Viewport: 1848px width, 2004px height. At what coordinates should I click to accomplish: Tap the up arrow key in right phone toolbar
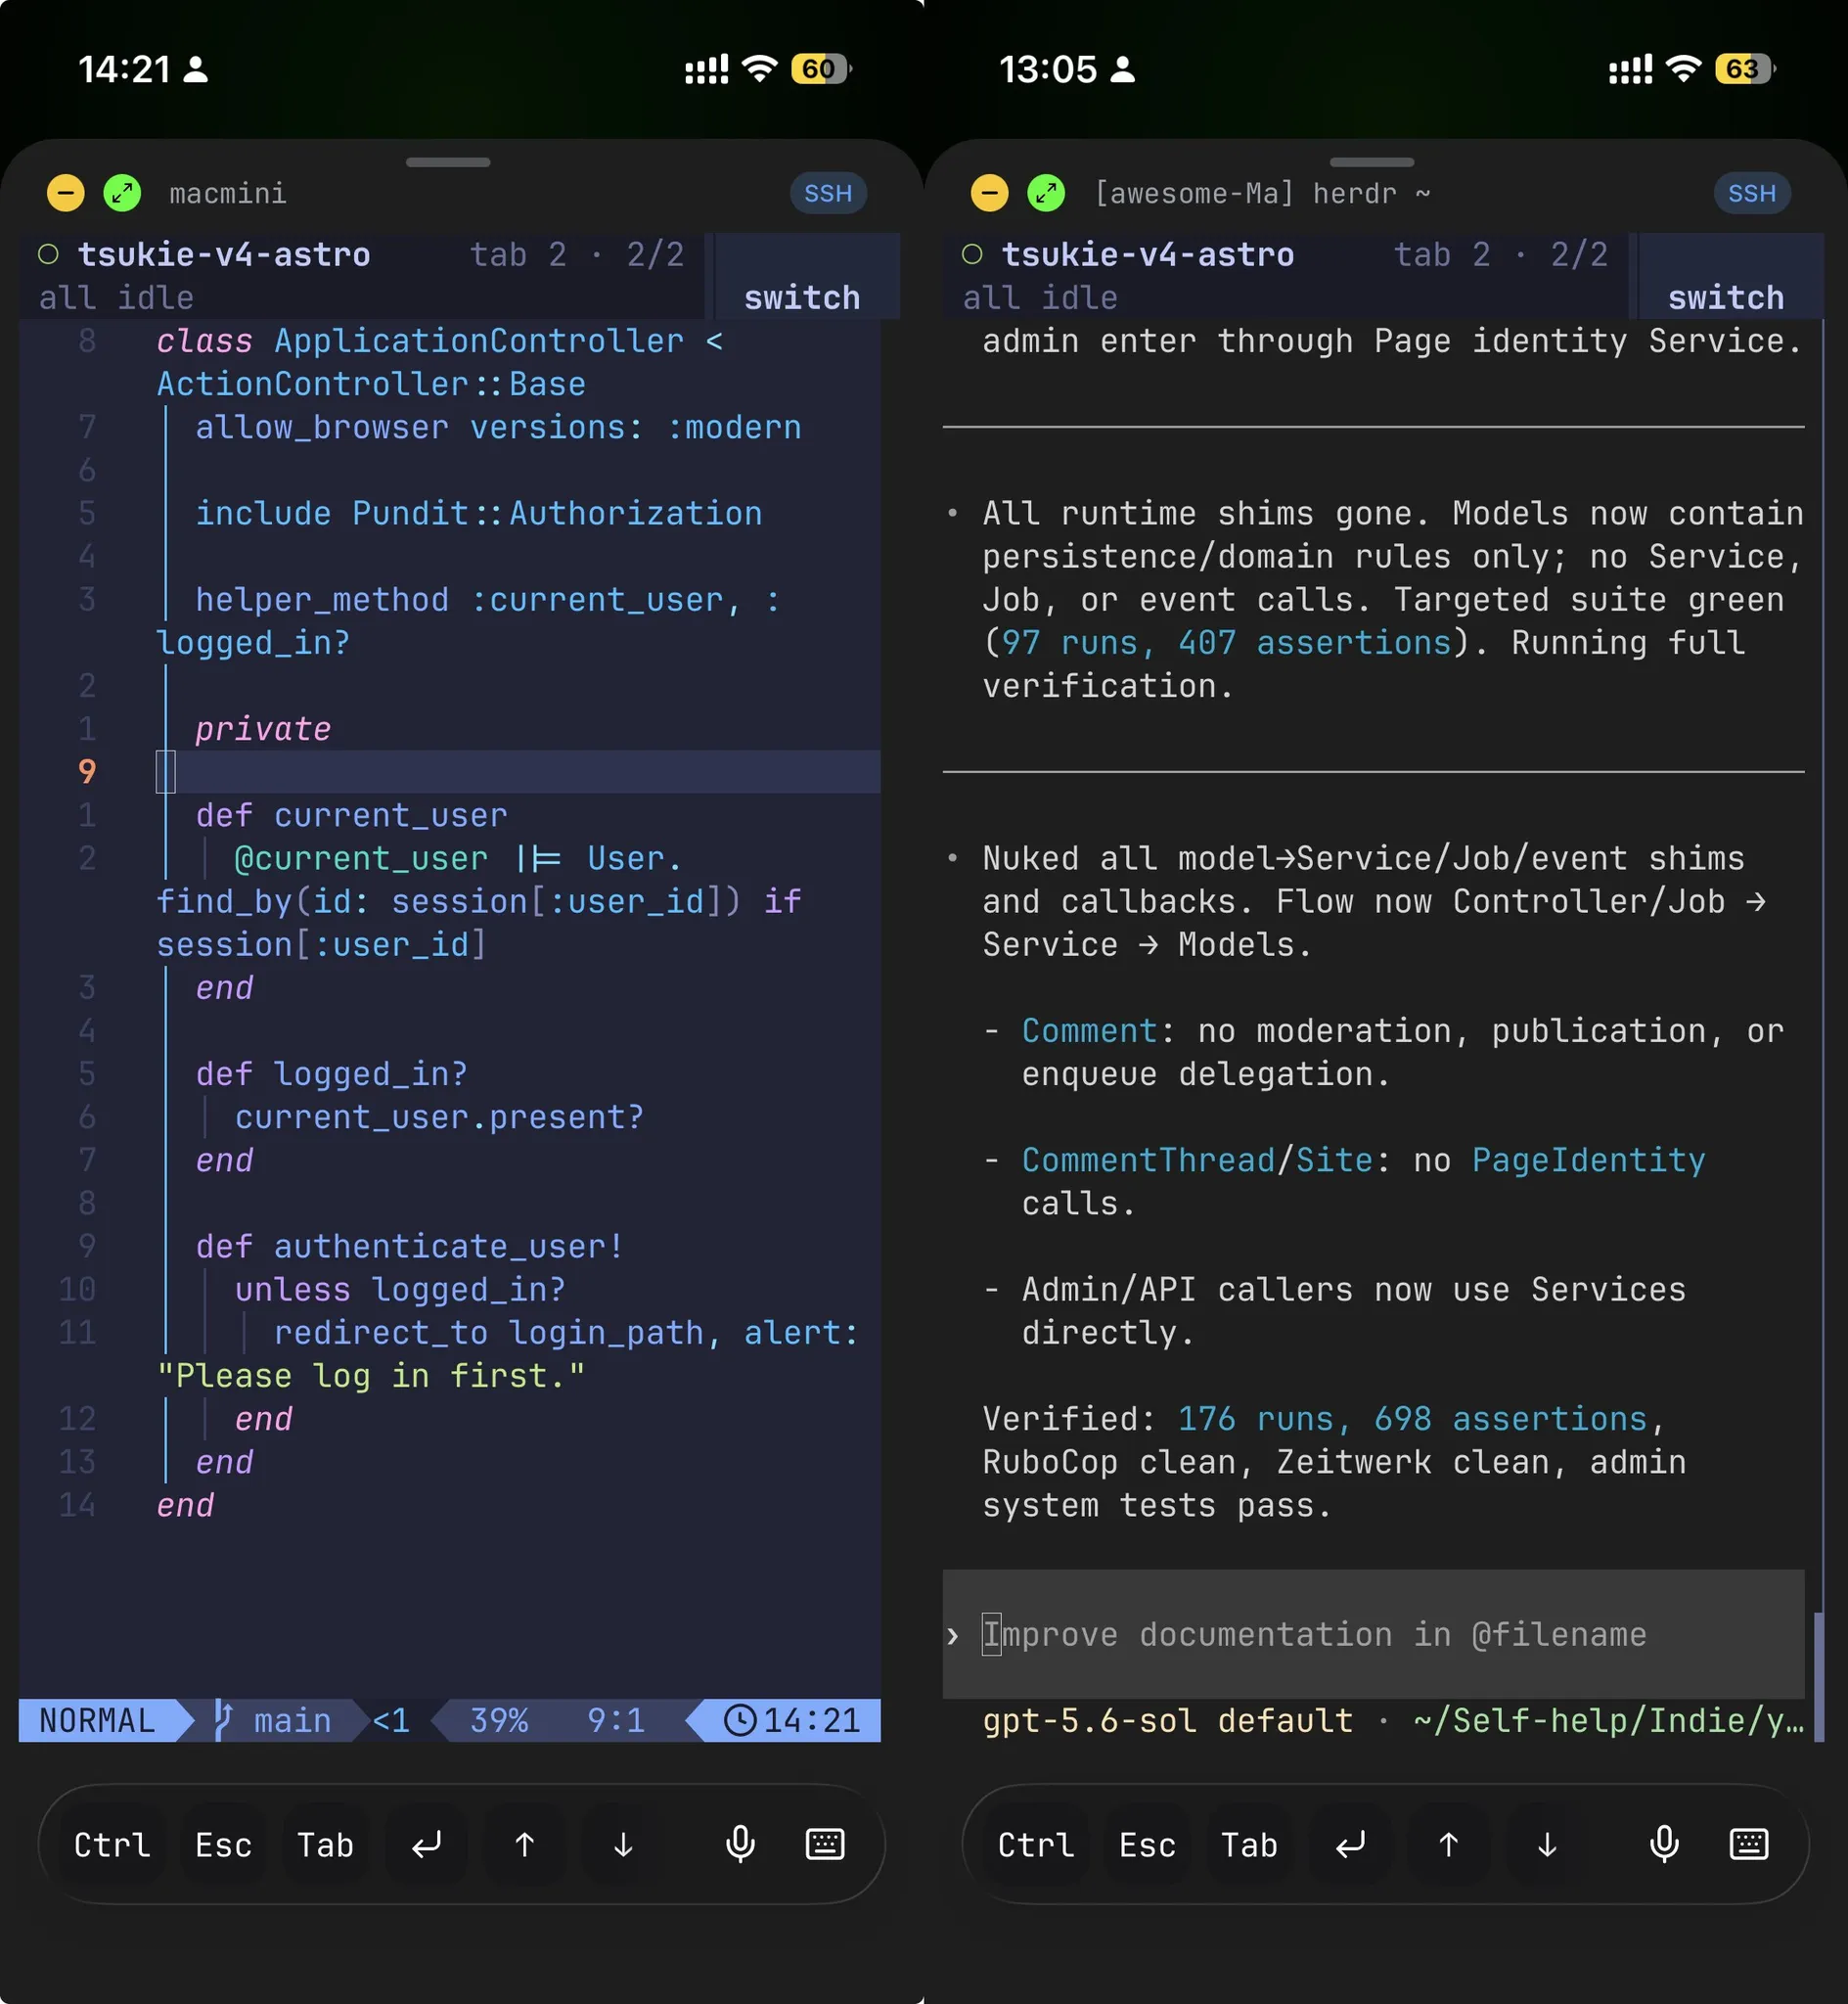1448,1845
